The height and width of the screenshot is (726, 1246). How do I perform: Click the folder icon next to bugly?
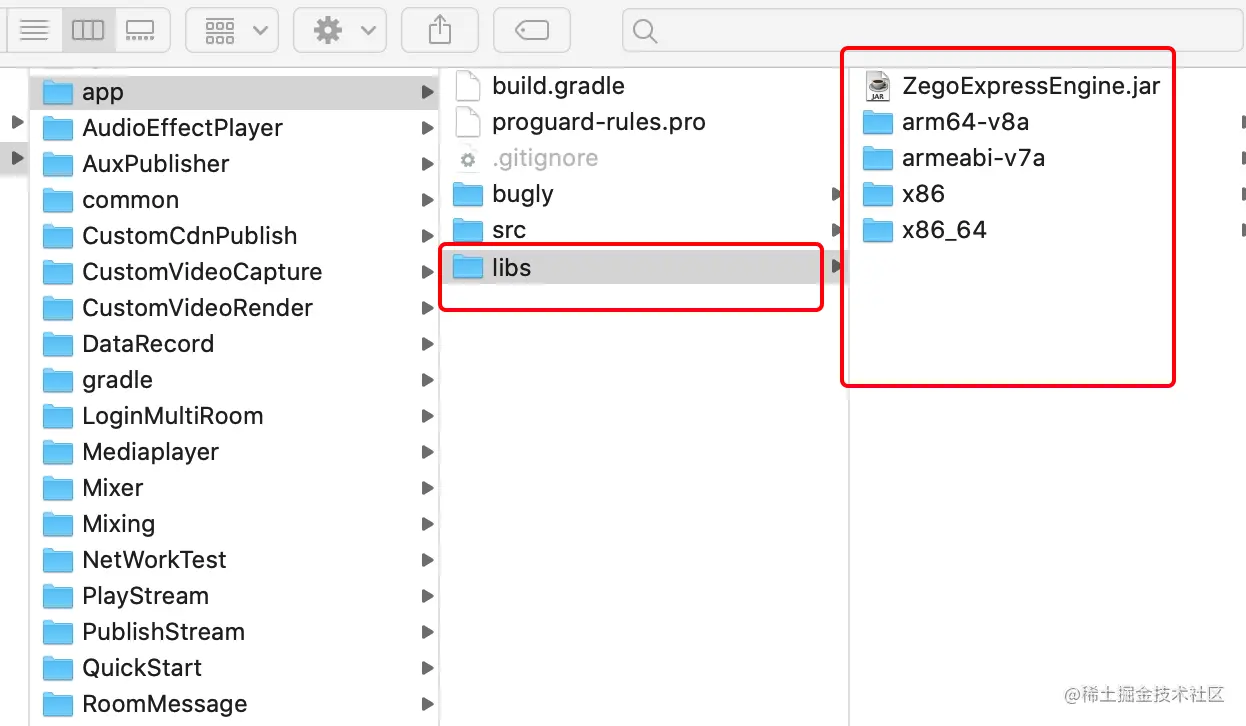coord(468,194)
